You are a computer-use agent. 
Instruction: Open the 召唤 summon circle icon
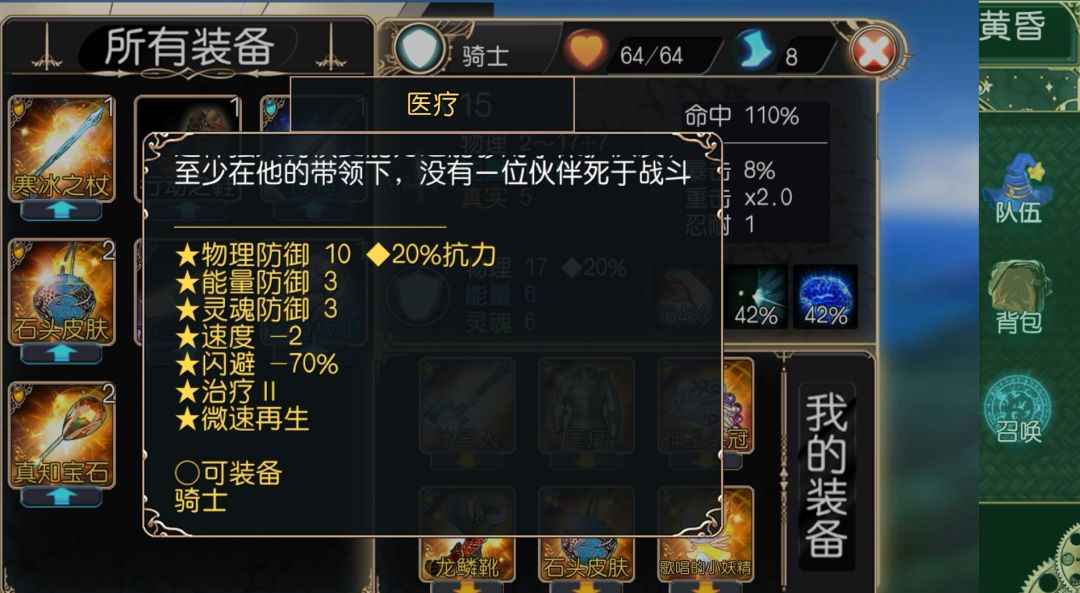pyautogui.click(x=1018, y=408)
